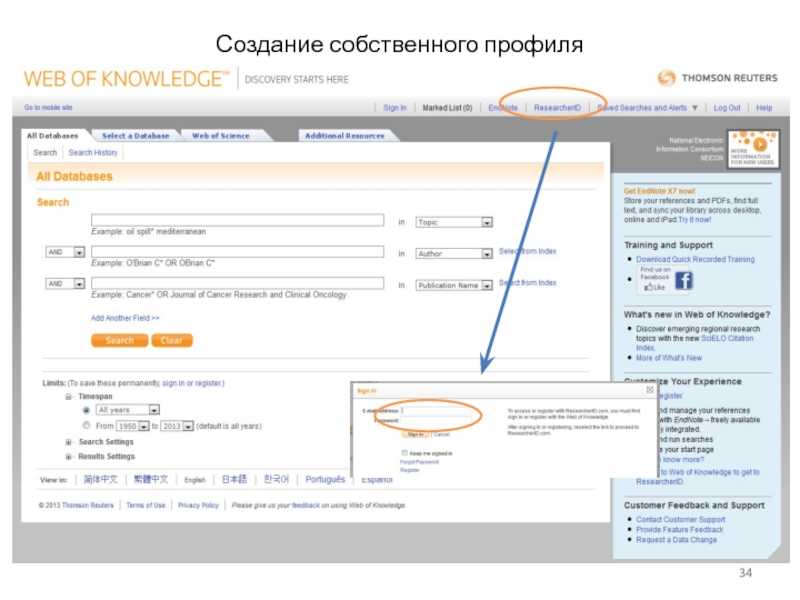Click the Facebook Like thumbs-up button

click(x=654, y=287)
